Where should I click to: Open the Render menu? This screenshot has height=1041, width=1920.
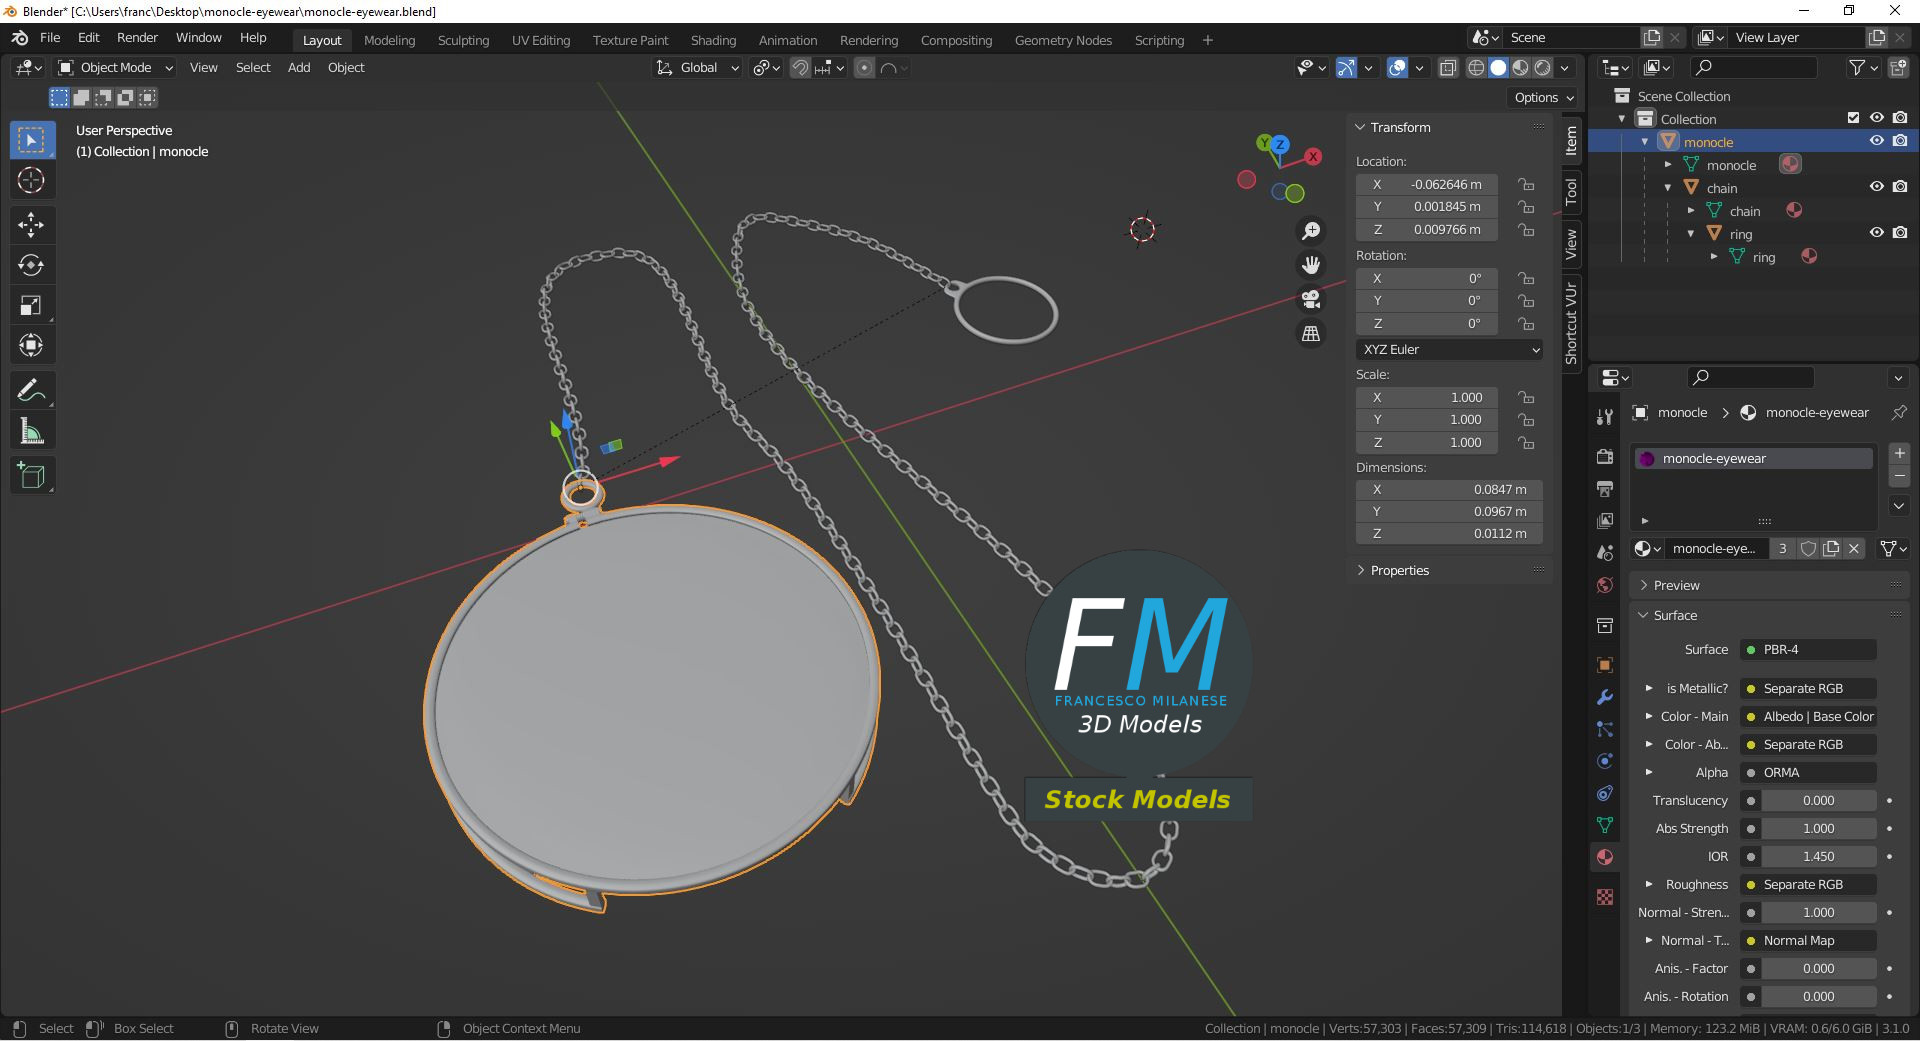pyautogui.click(x=137, y=38)
